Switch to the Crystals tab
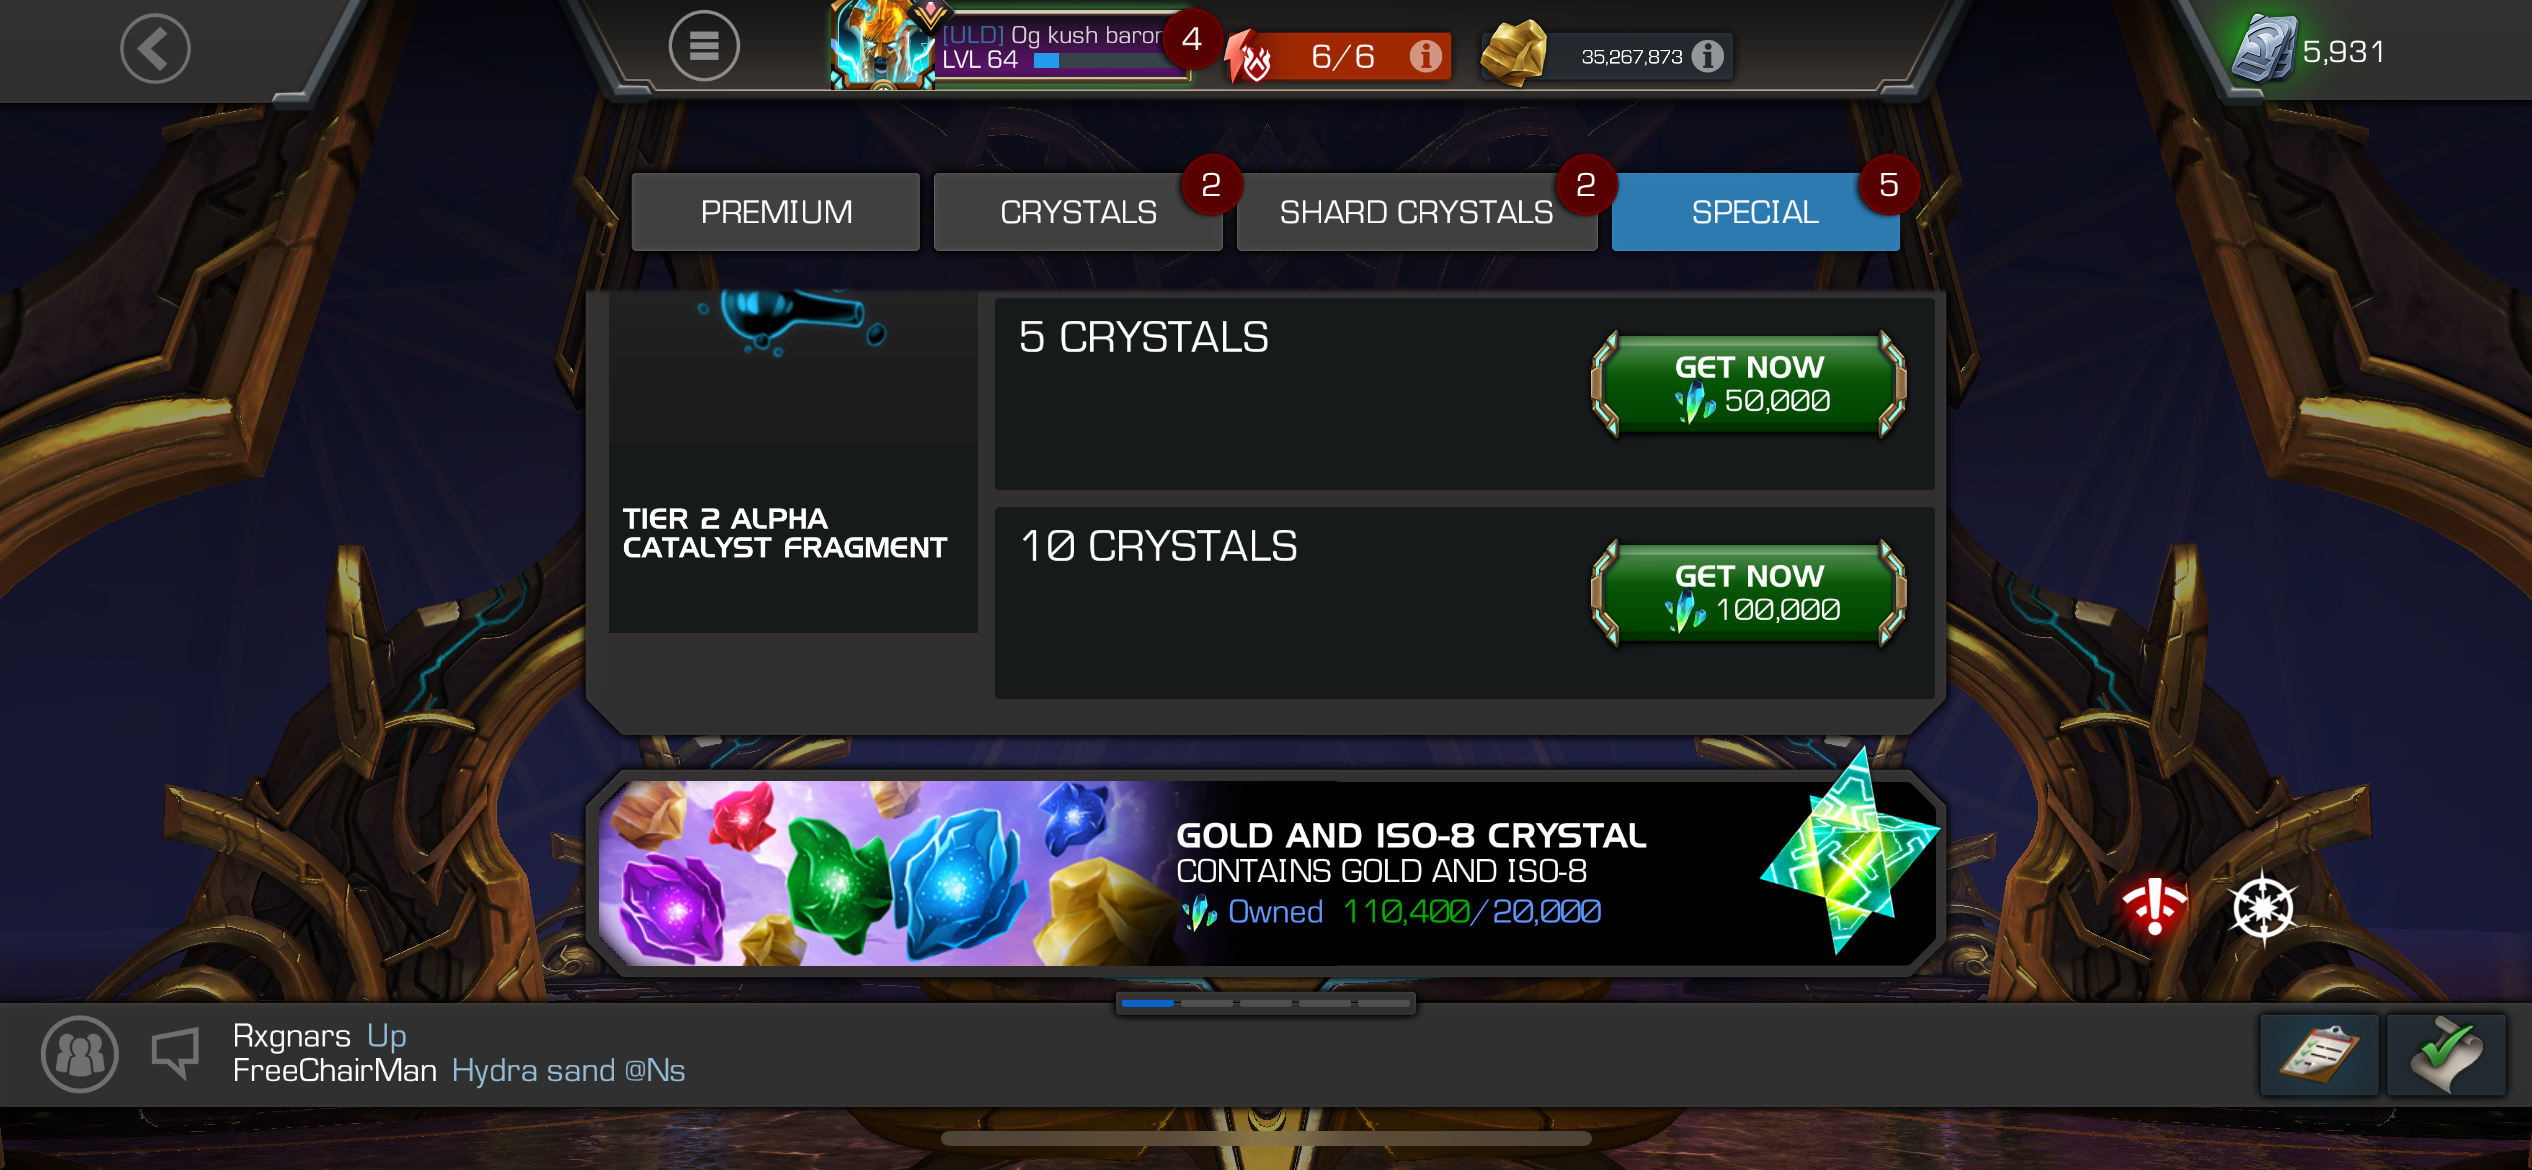 coord(1078,212)
